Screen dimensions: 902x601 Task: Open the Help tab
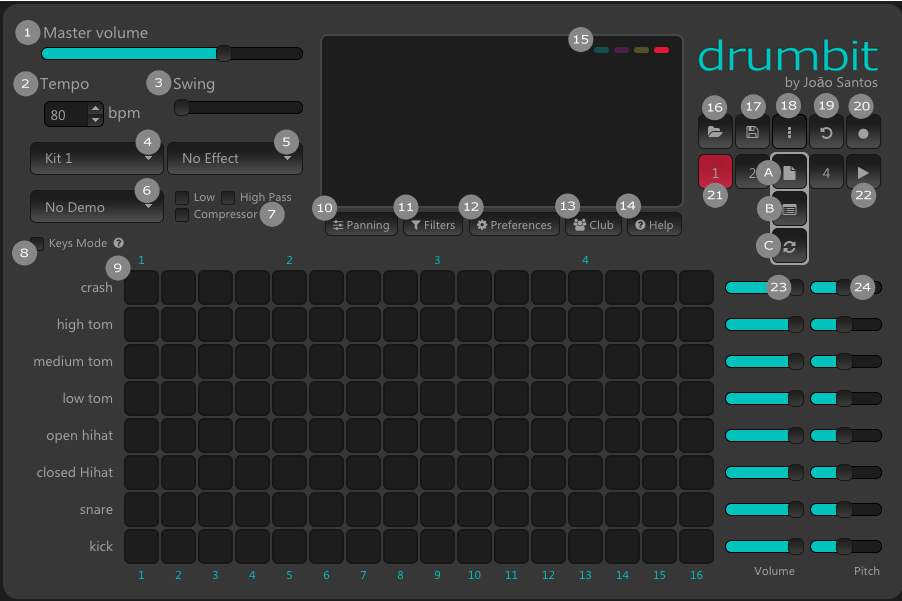pos(655,225)
